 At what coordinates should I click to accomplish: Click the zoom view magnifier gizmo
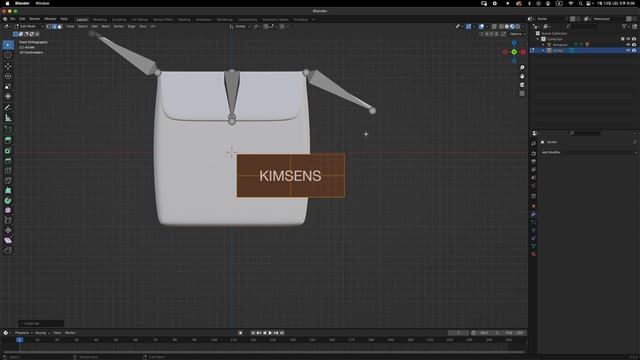click(x=522, y=67)
